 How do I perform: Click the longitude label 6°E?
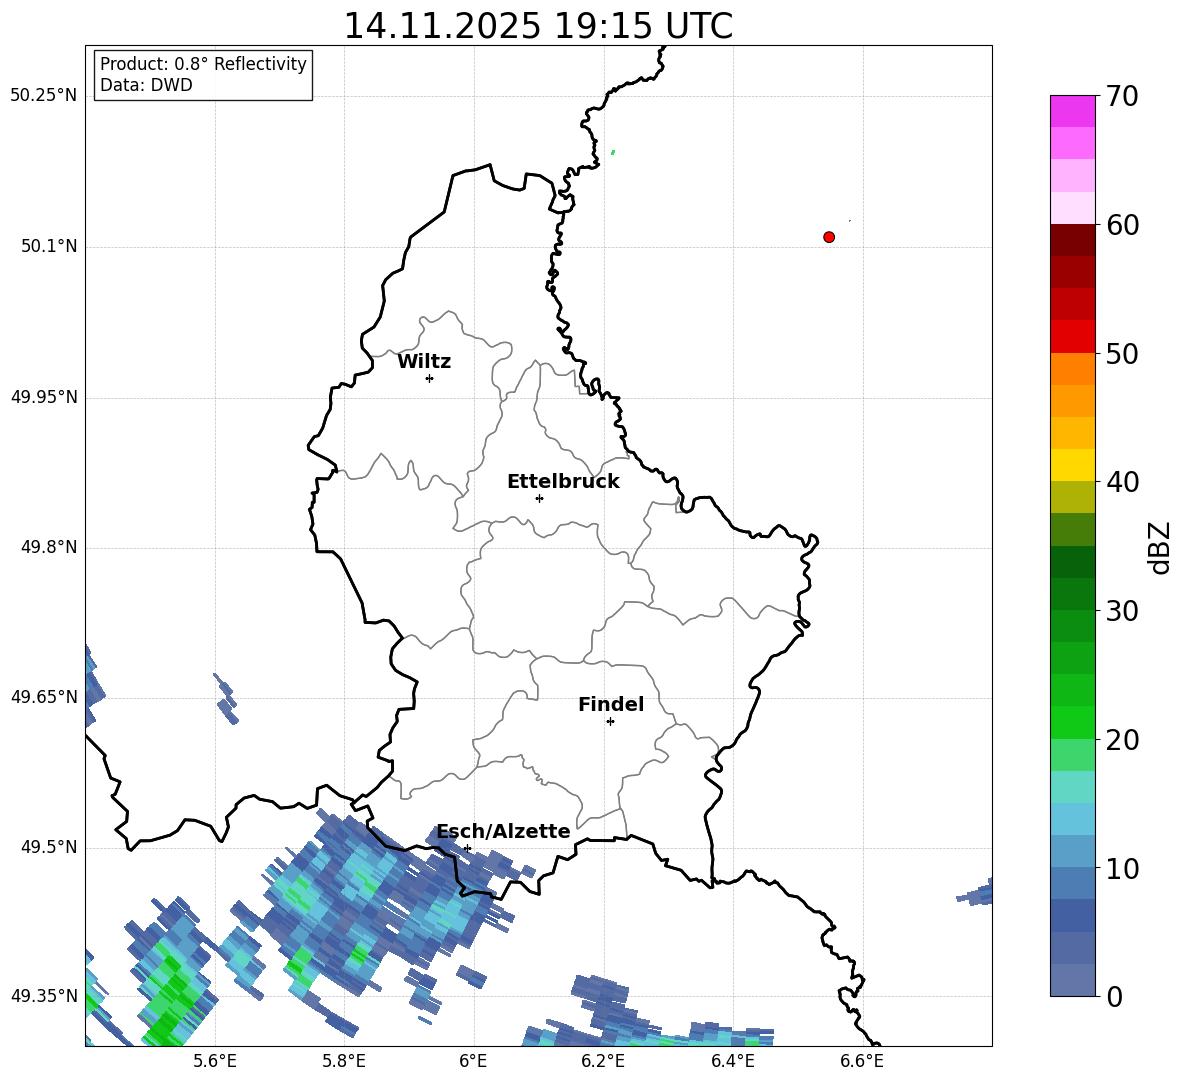click(x=473, y=1061)
